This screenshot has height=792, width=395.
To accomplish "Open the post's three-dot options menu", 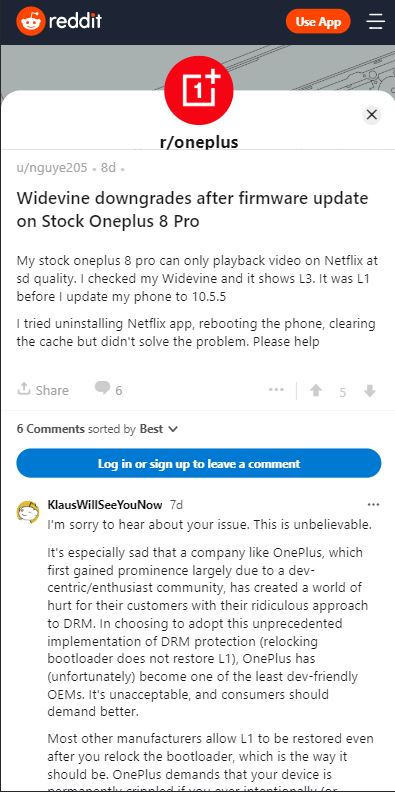I will click(x=276, y=389).
